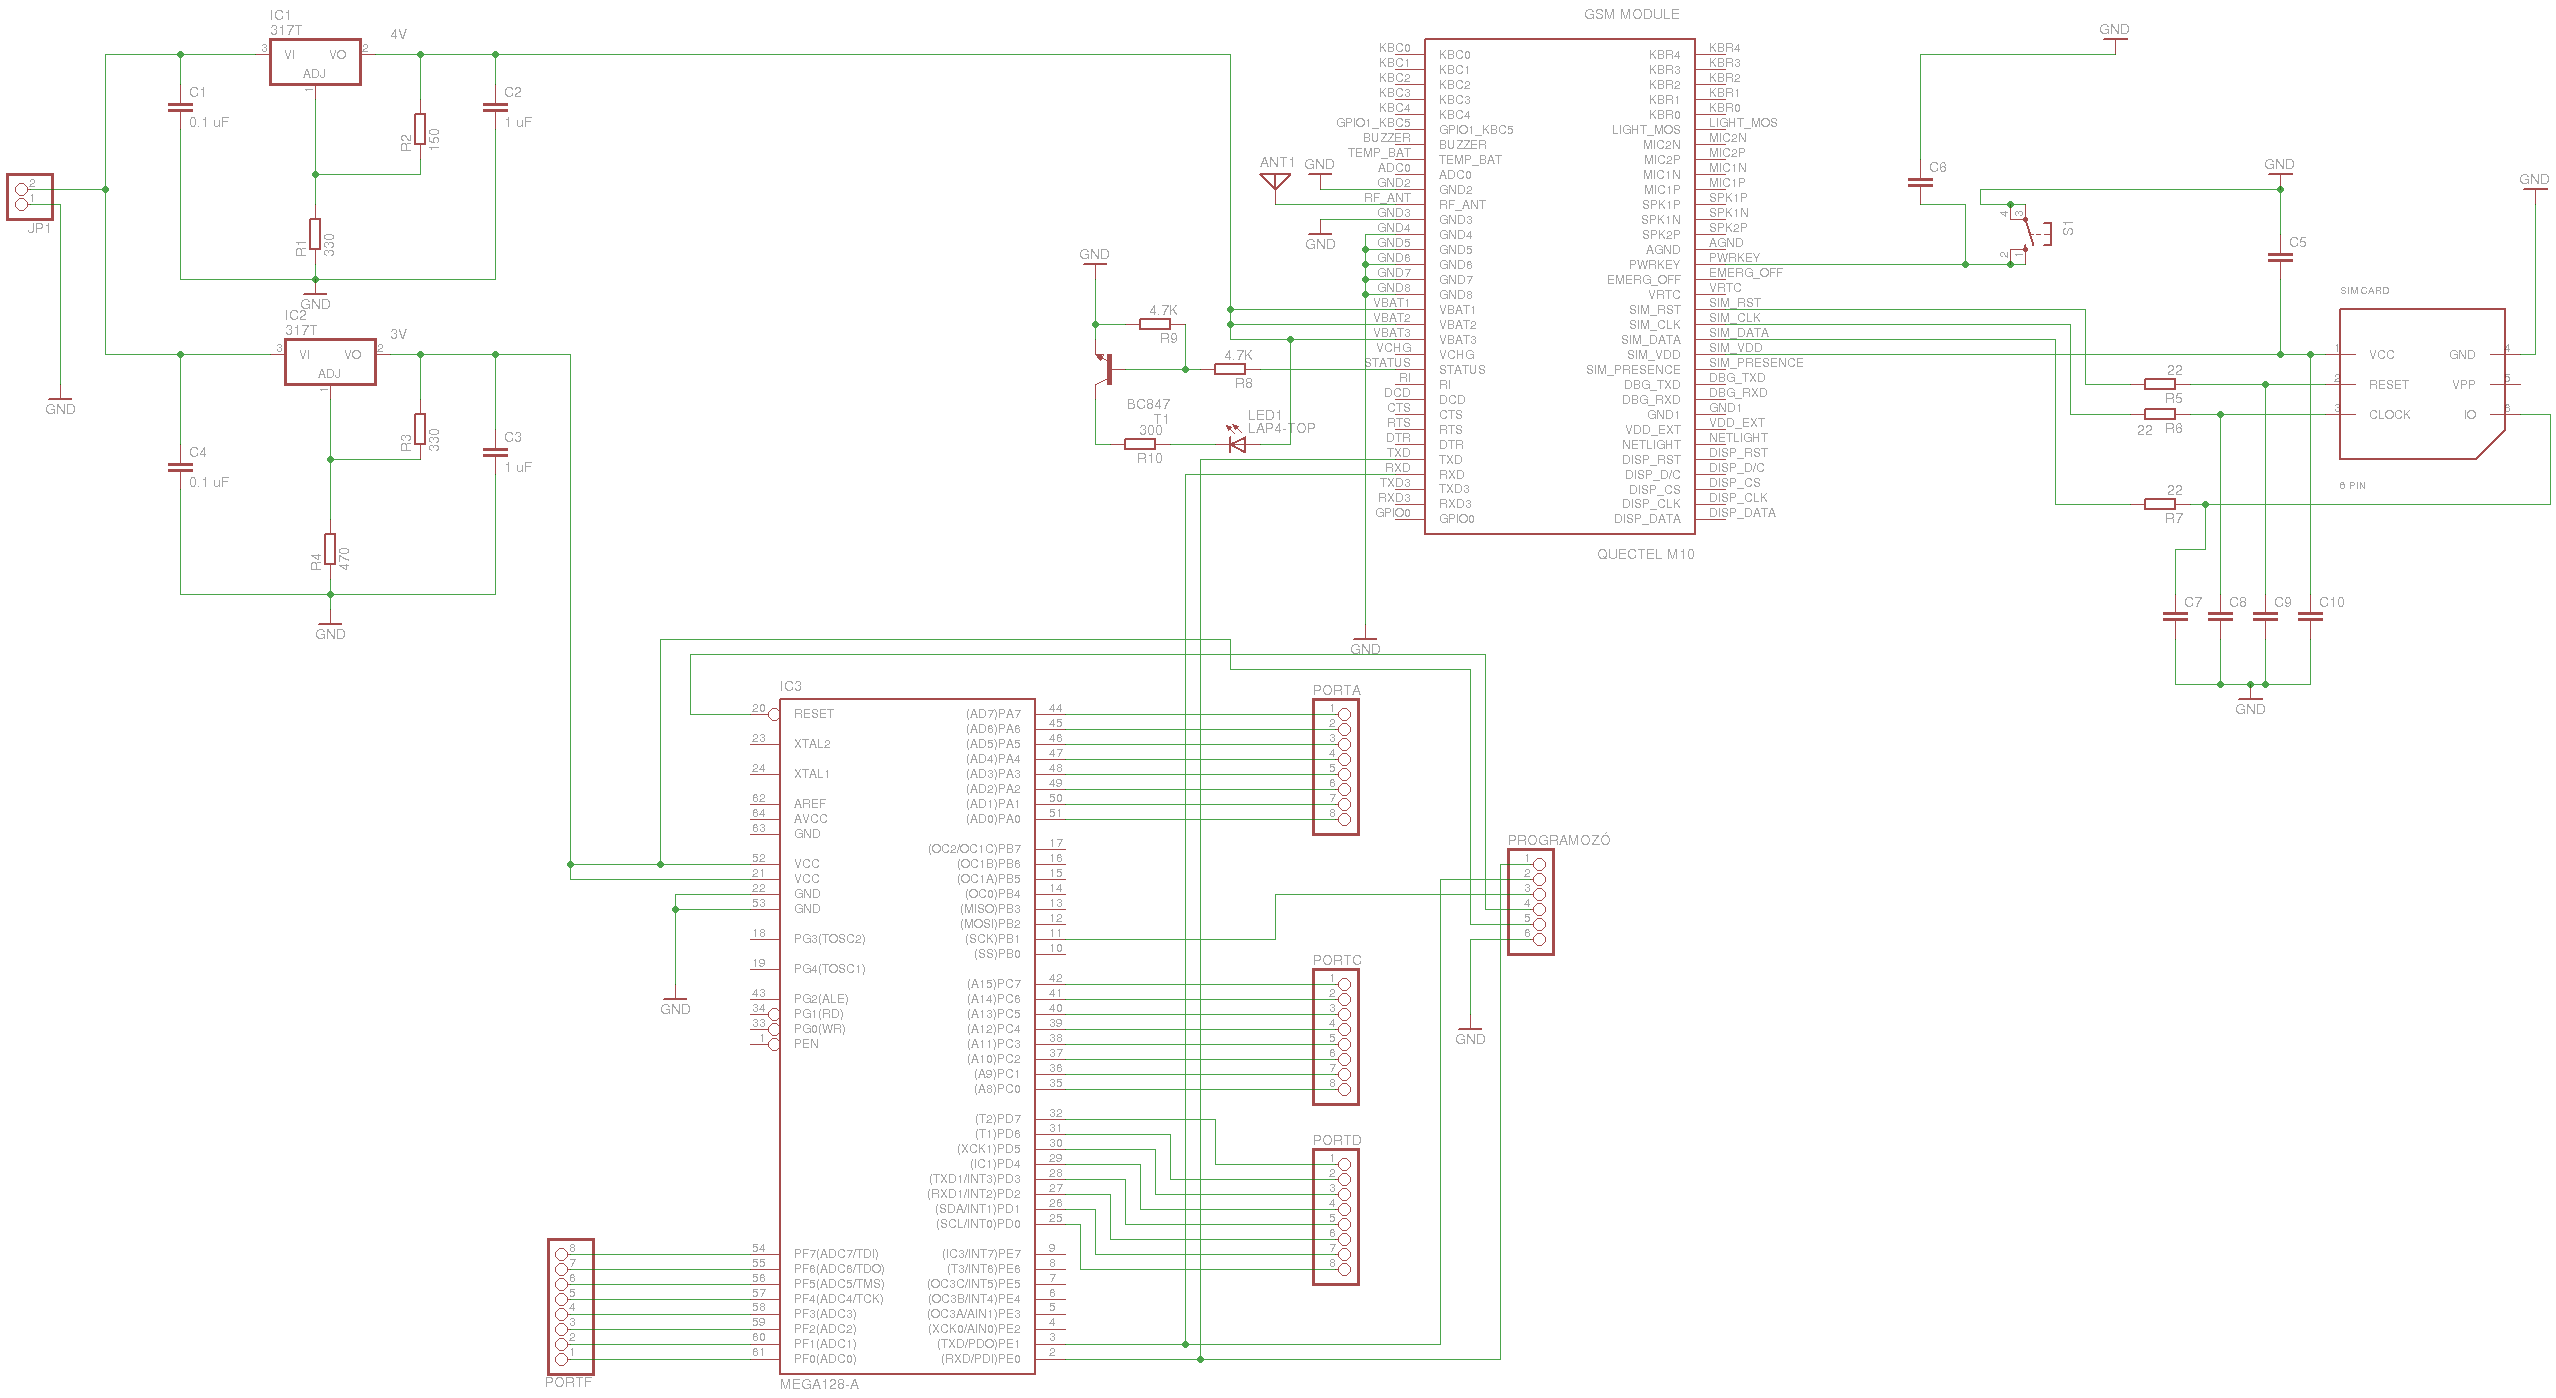Select the R9 4.7K resistor
This screenshot has width=2556, height=1398.
[1155, 324]
